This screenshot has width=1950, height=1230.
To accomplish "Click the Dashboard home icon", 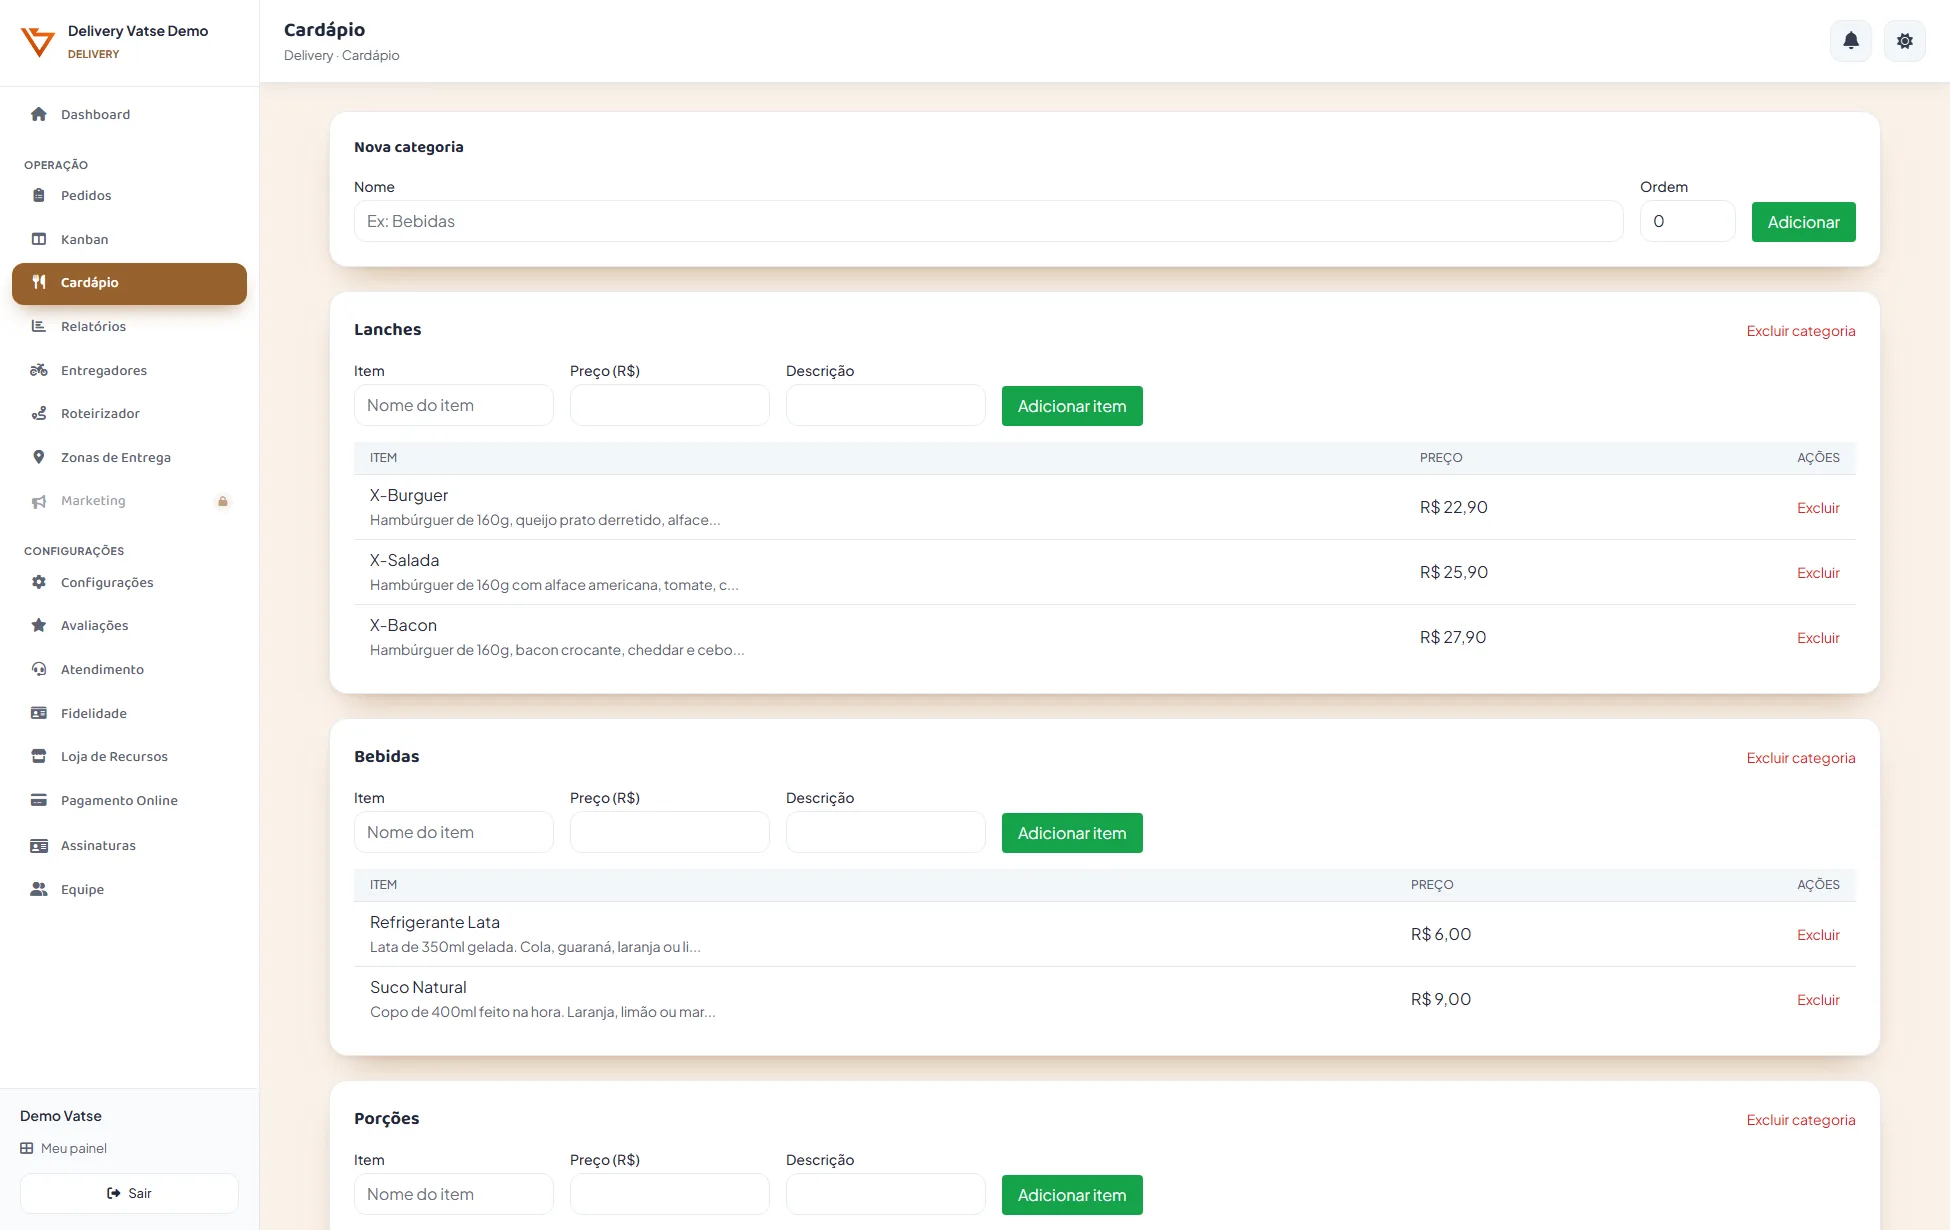I will 39,114.
